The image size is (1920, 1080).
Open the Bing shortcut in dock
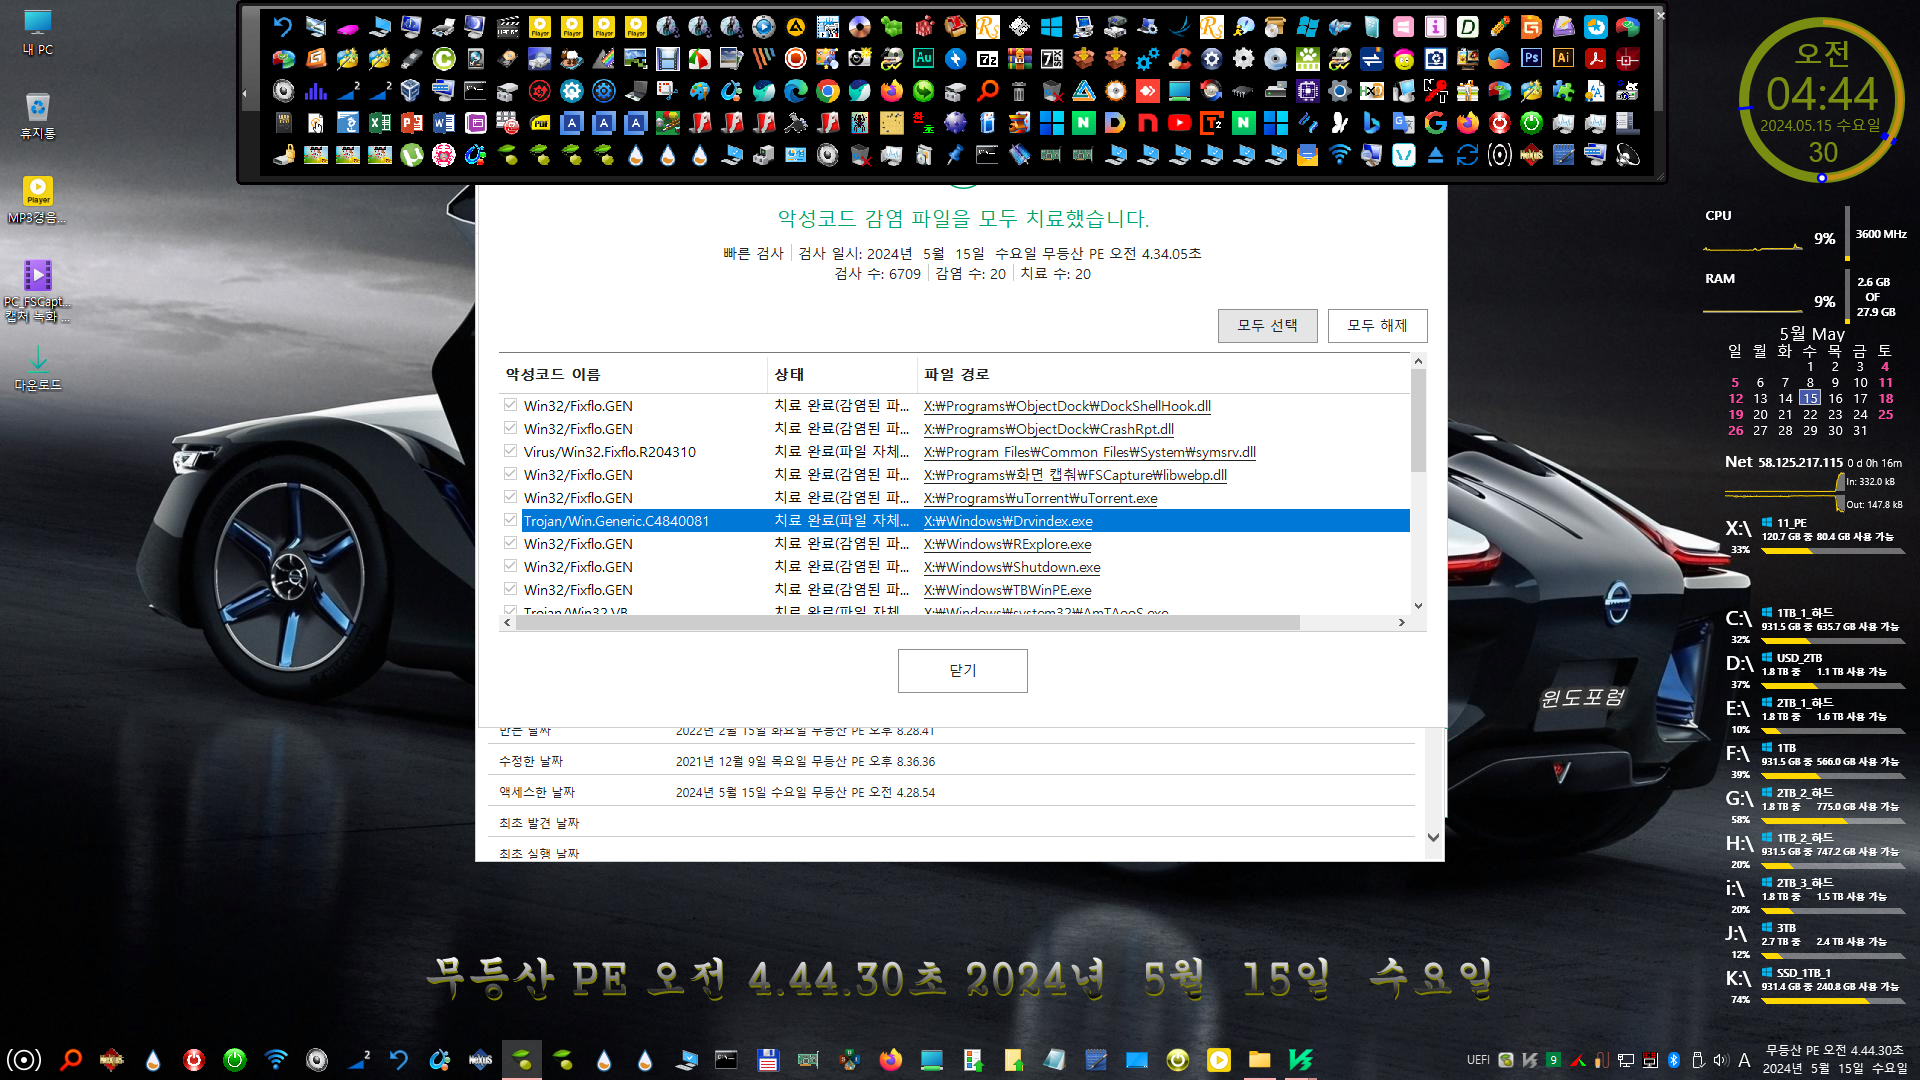point(1371,123)
